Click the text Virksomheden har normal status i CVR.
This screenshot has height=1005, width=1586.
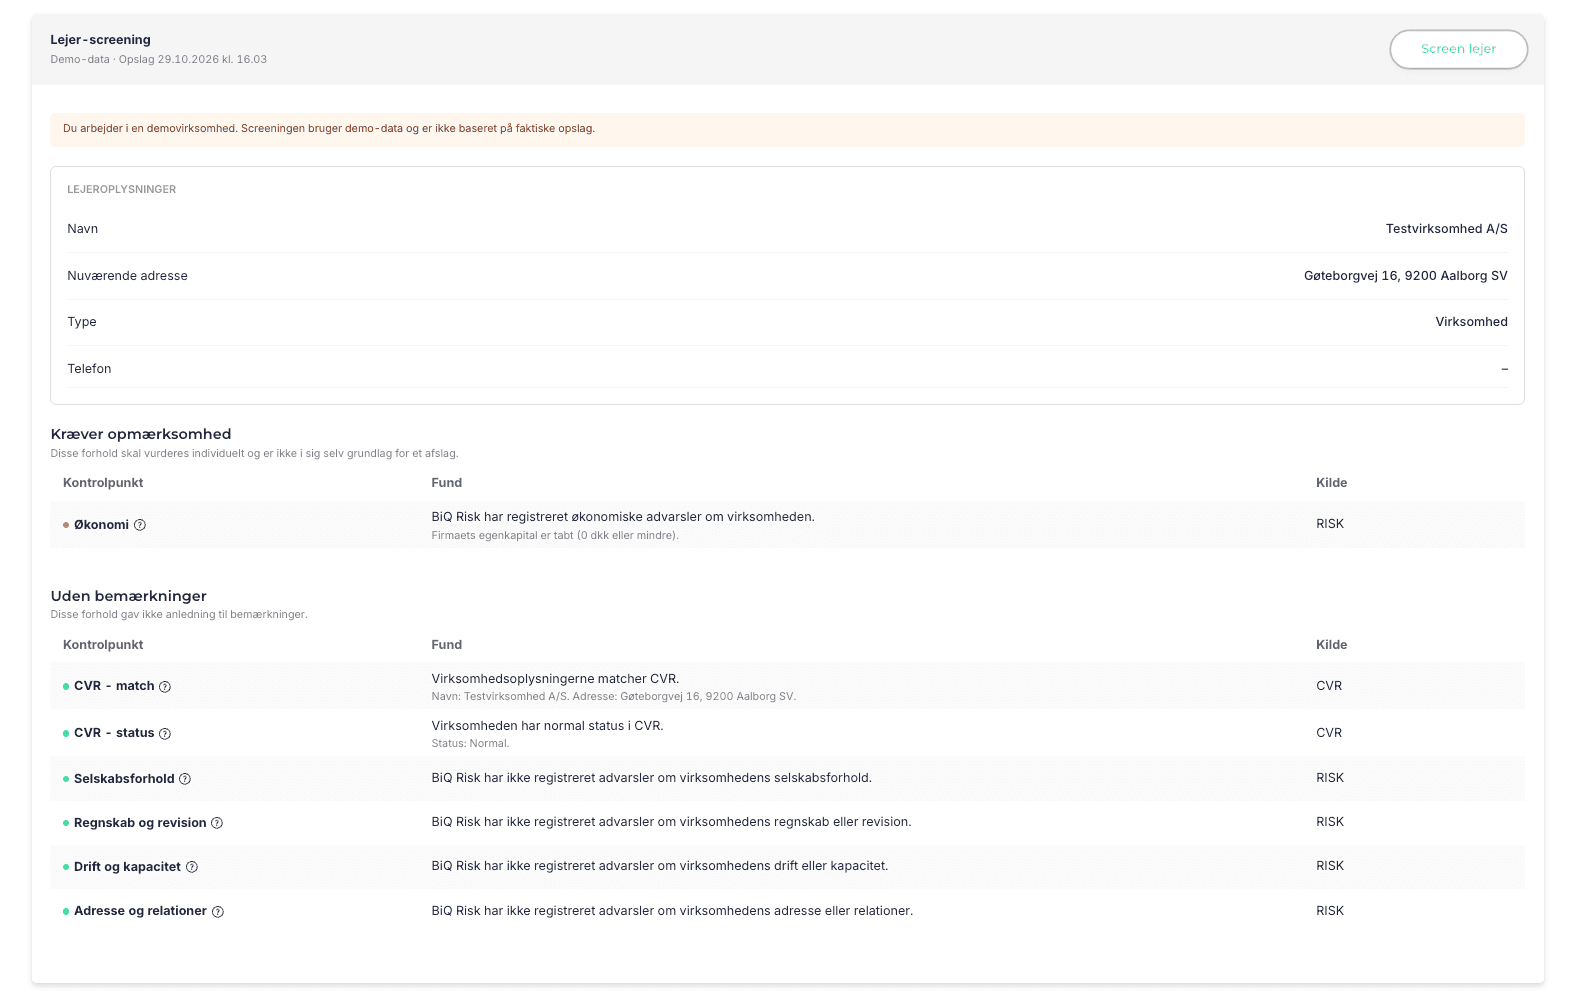tap(547, 726)
